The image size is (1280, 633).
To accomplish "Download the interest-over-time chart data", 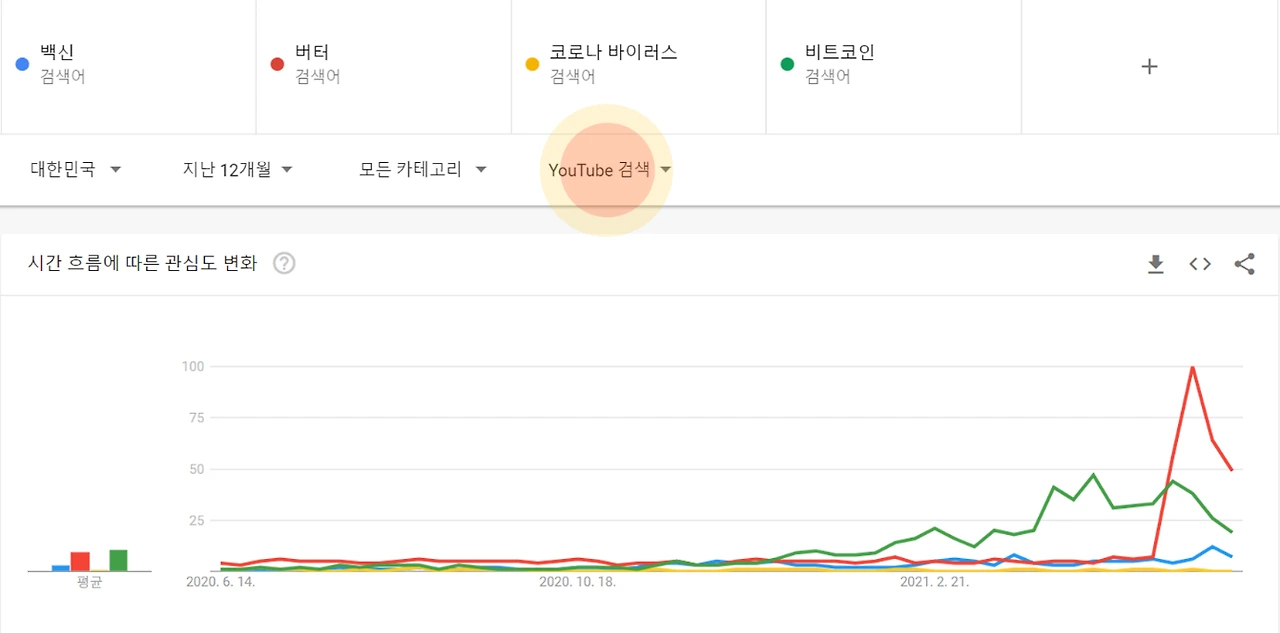I will click(x=1156, y=264).
